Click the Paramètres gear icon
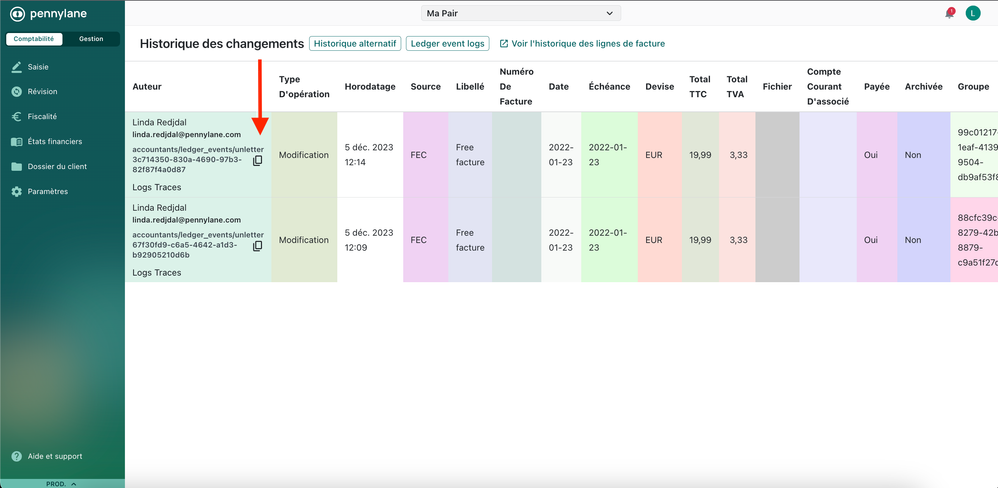The width and height of the screenshot is (998, 488). (17, 191)
